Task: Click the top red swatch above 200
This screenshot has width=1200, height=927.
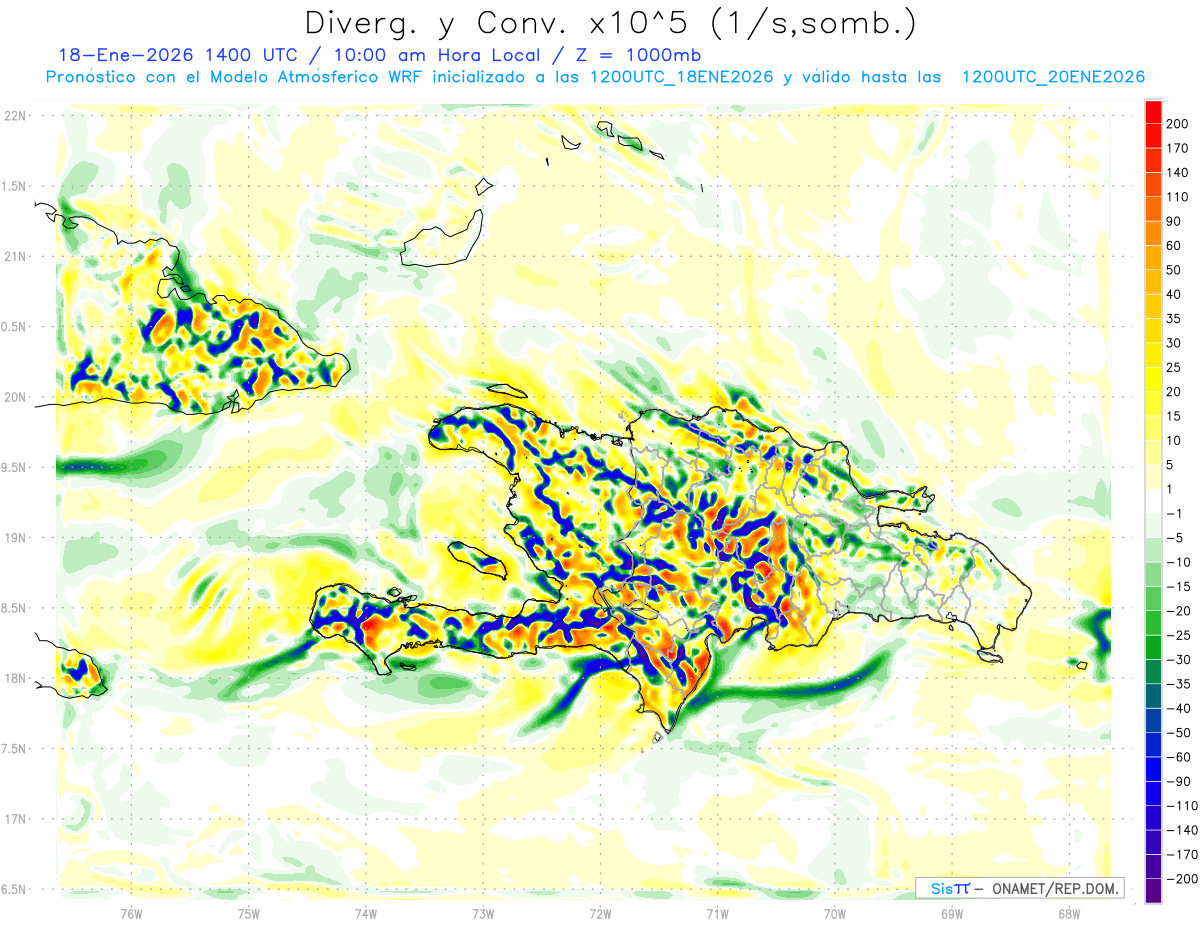Action: tap(1153, 110)
